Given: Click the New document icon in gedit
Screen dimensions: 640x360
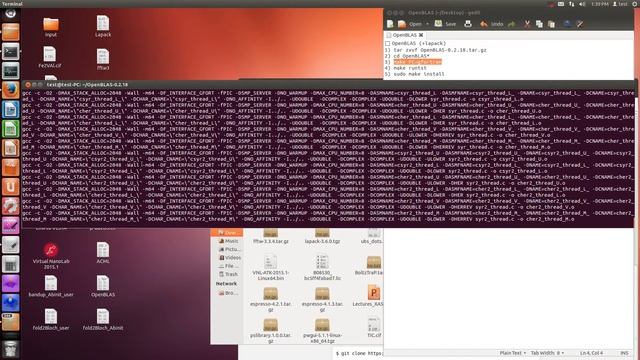Looking at the screenshot, I should 390,24.
